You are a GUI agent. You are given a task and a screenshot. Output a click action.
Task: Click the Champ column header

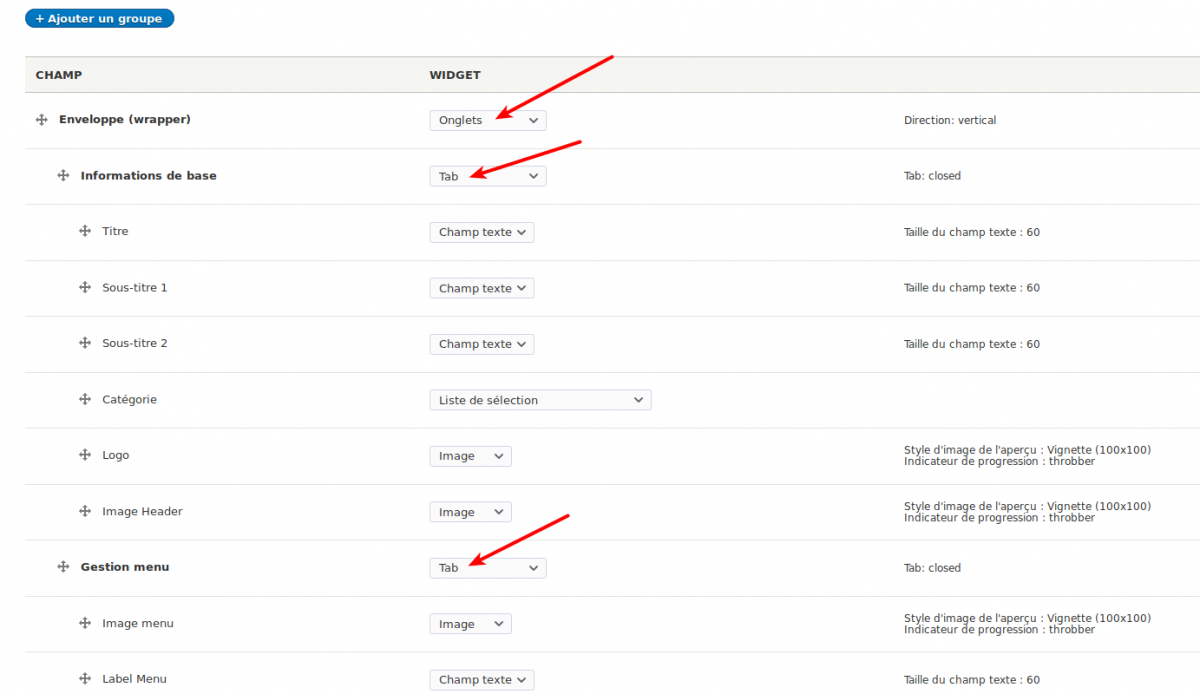pyautogui.click(x=59, y=75)
